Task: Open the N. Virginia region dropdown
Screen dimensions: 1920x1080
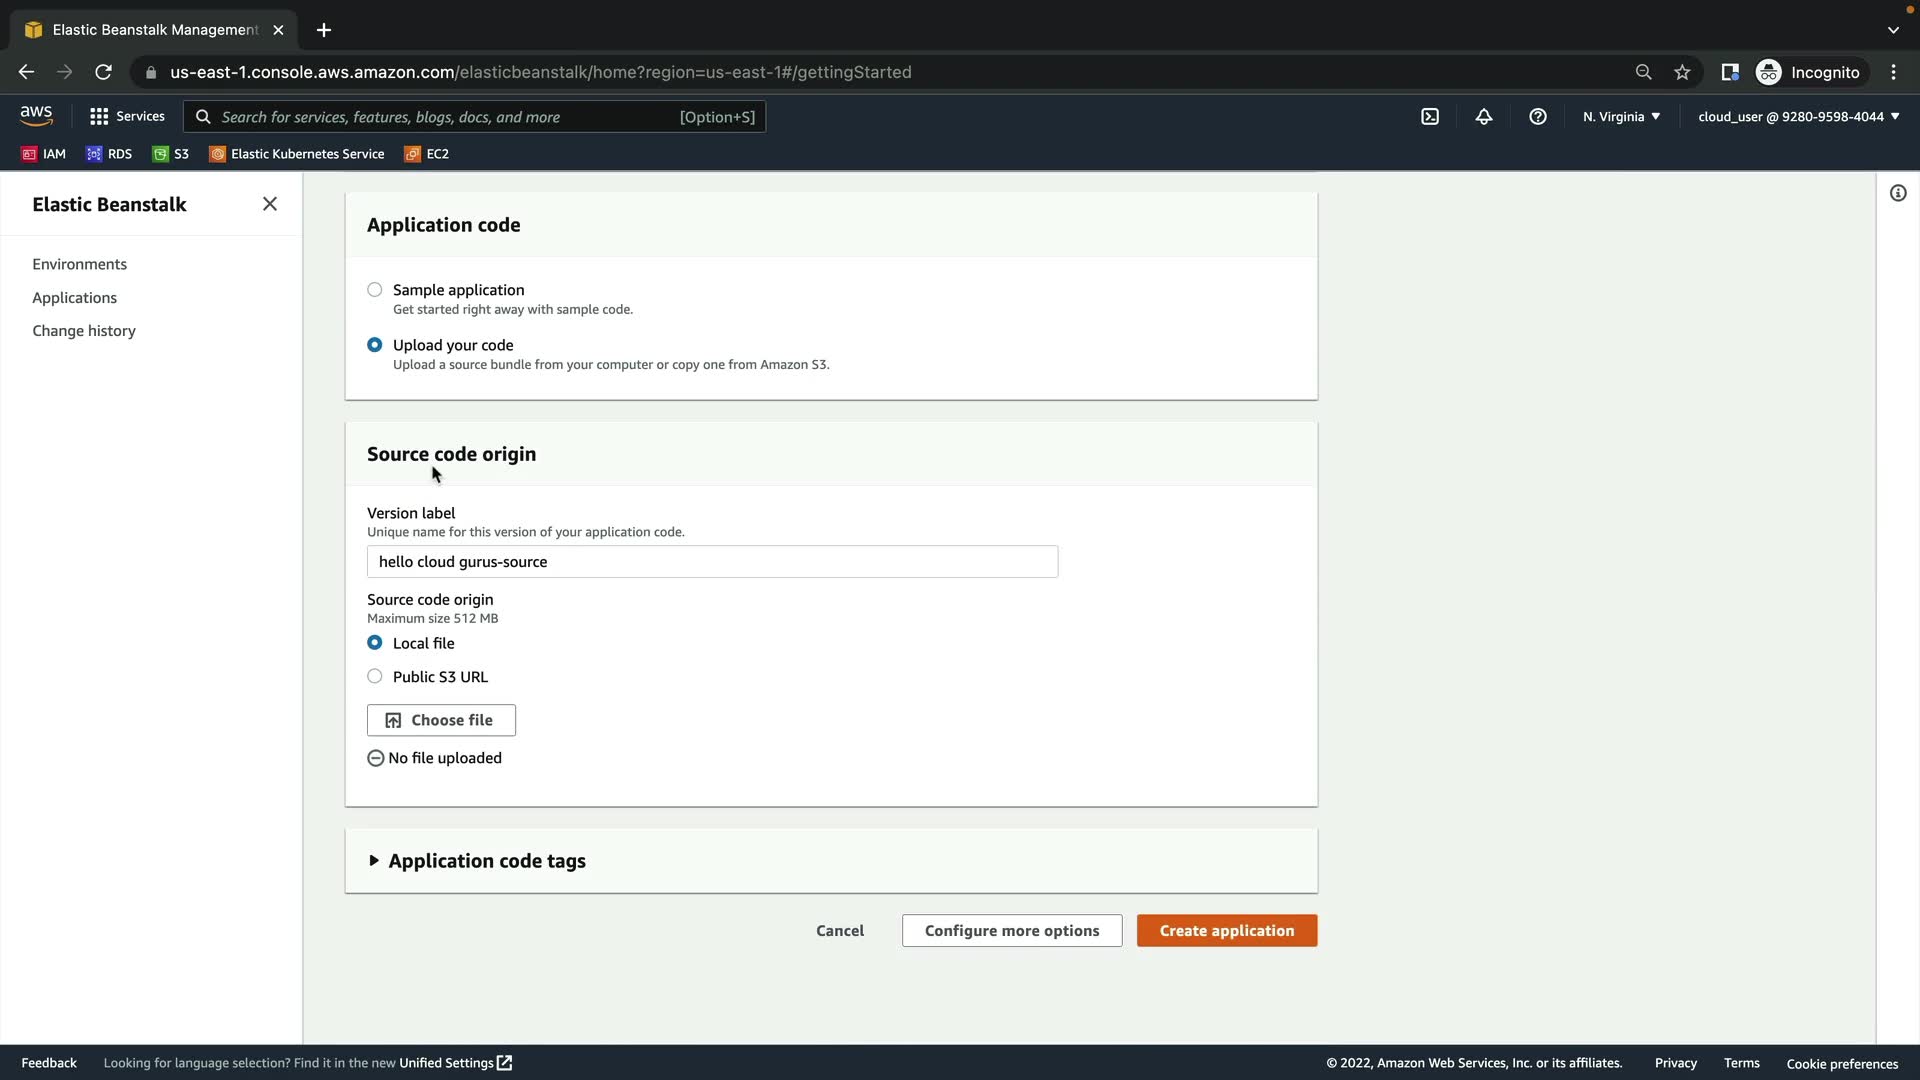Action: tap(1621, 117)
